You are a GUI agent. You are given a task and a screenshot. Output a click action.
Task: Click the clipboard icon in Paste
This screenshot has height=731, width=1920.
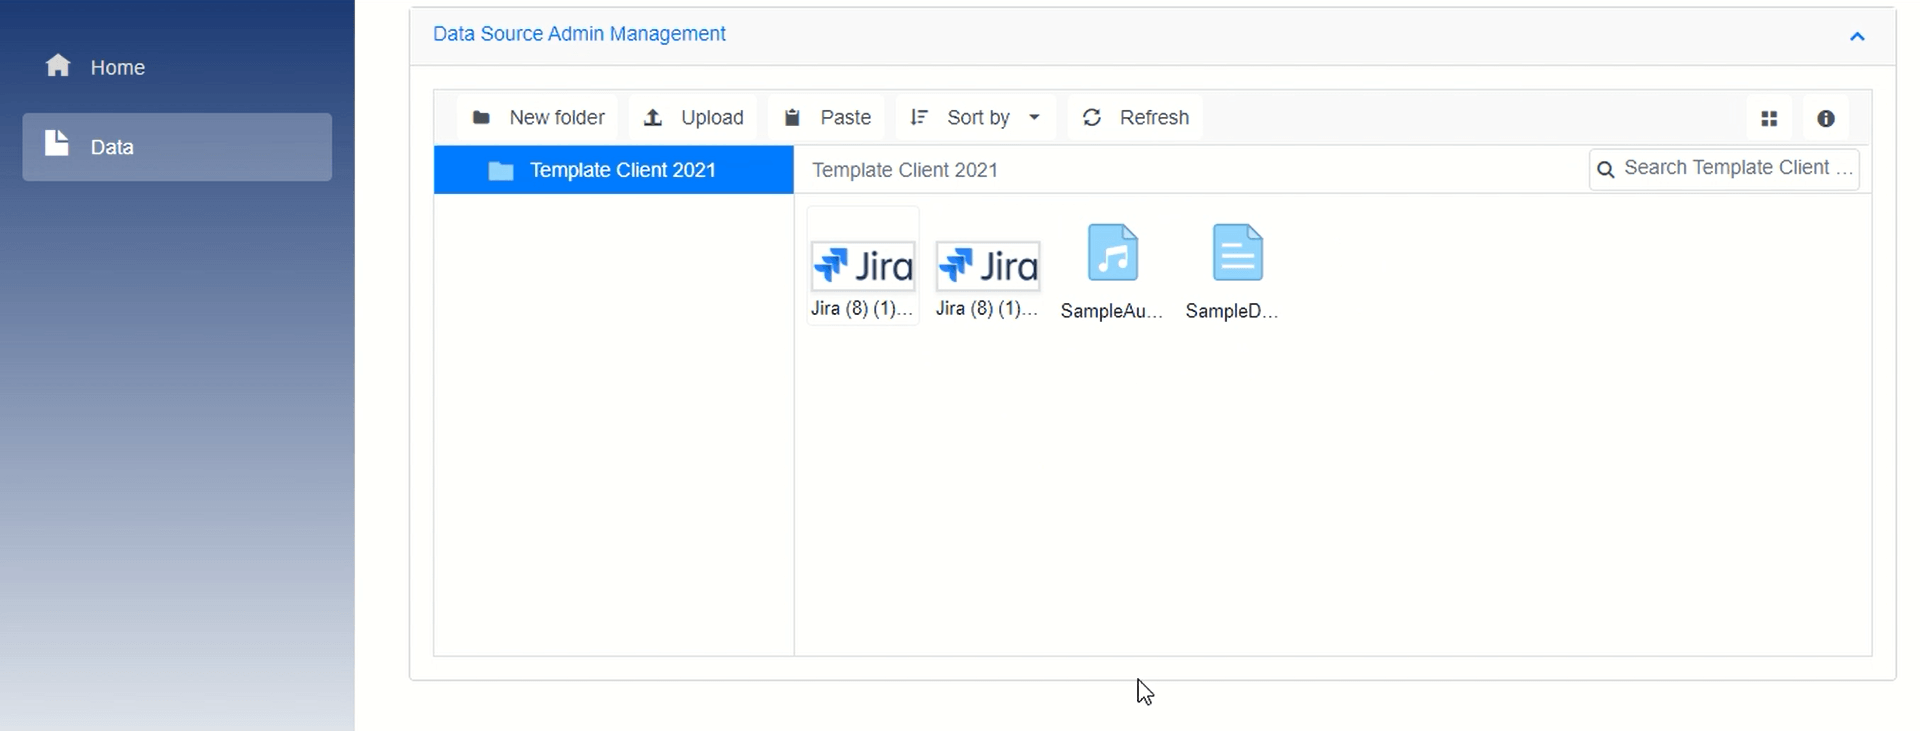[792, 118]
